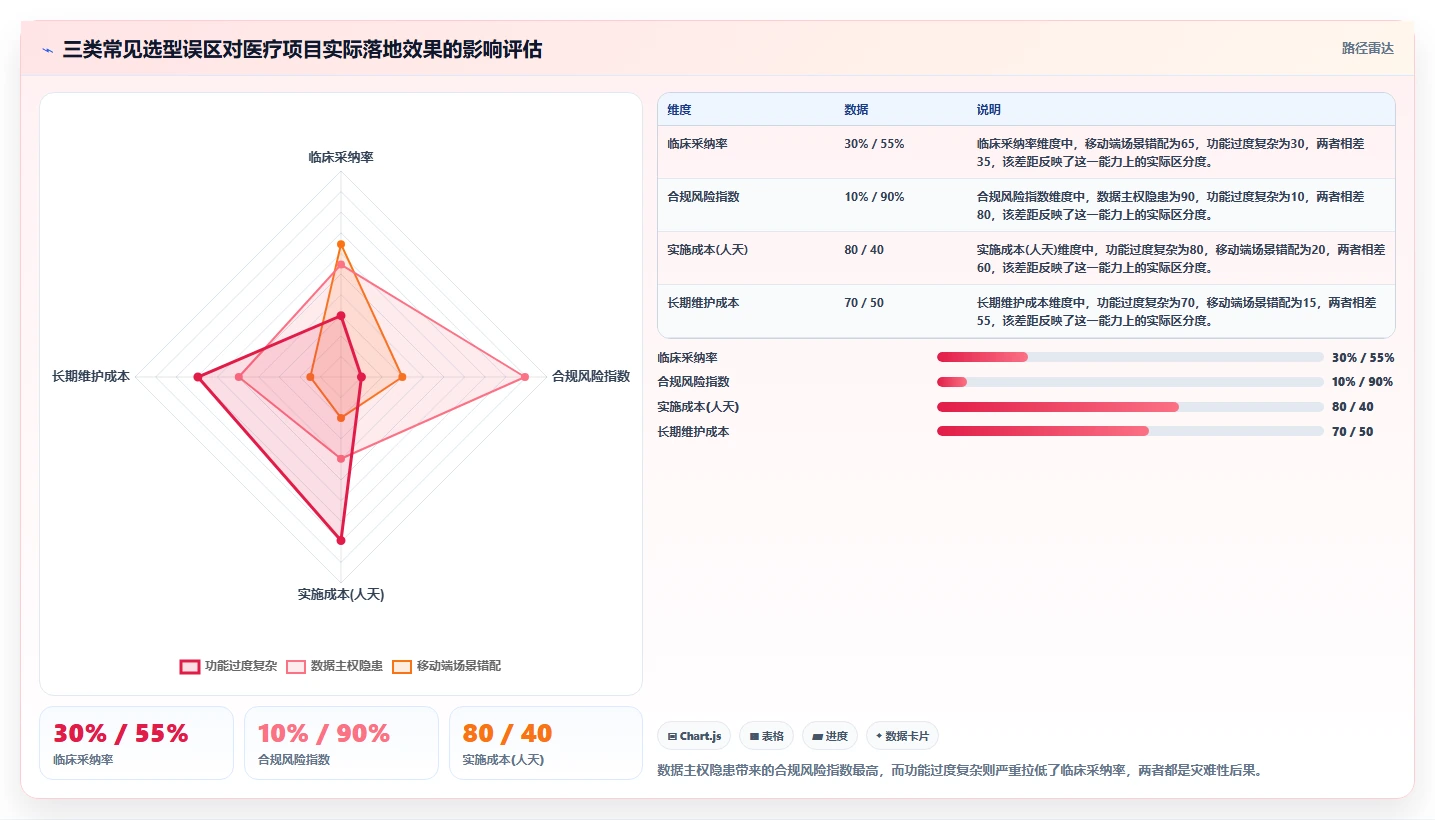
Task: Click the 功能过度复杂 point on 长期维护成本 axis
Action: pyautogui.click(x=198, y=377)
